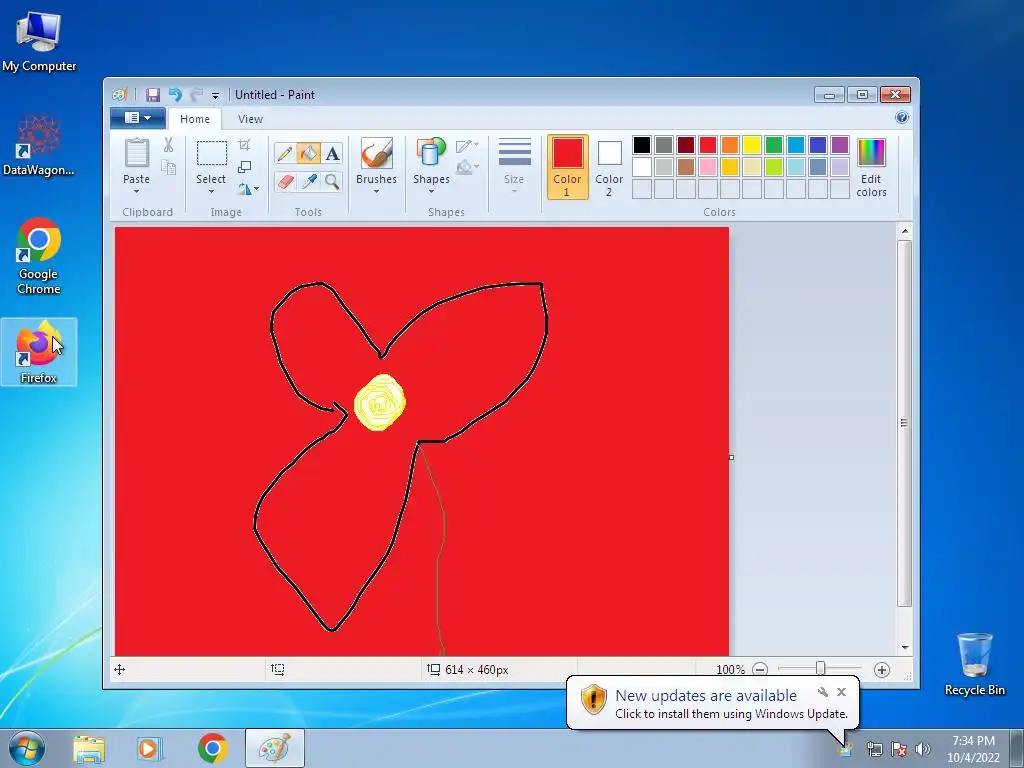Screen dimensions: 1024x768
Task: Select the Pencil tool
Action: [x=285, y=153]
